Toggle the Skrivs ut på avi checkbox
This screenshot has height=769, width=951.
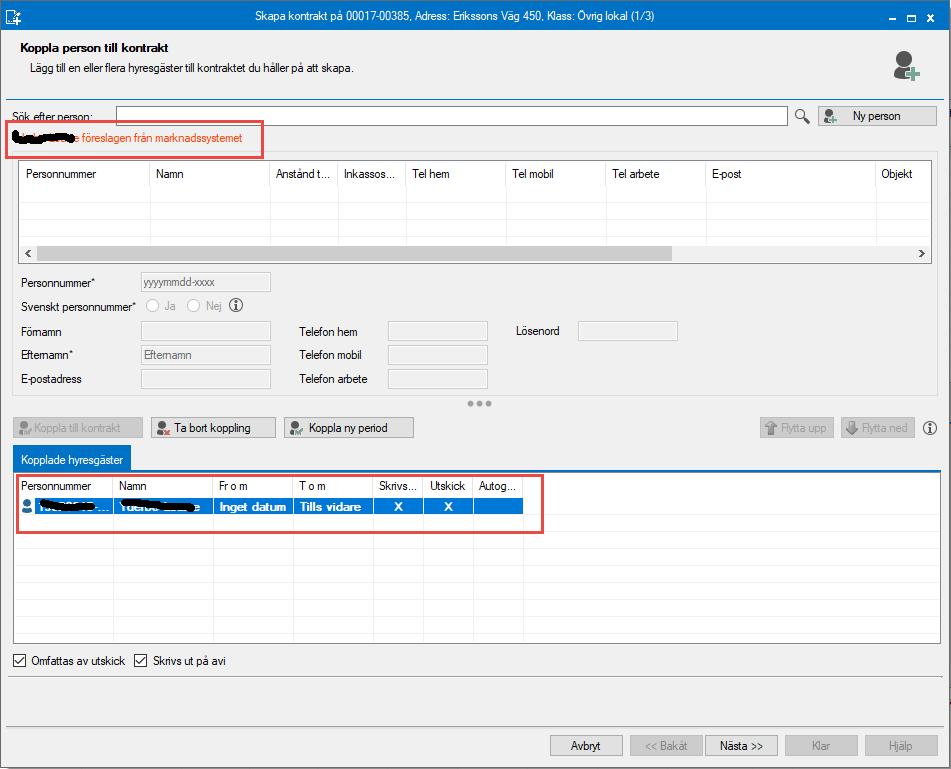pyautogui.click(x=141, y=660)
